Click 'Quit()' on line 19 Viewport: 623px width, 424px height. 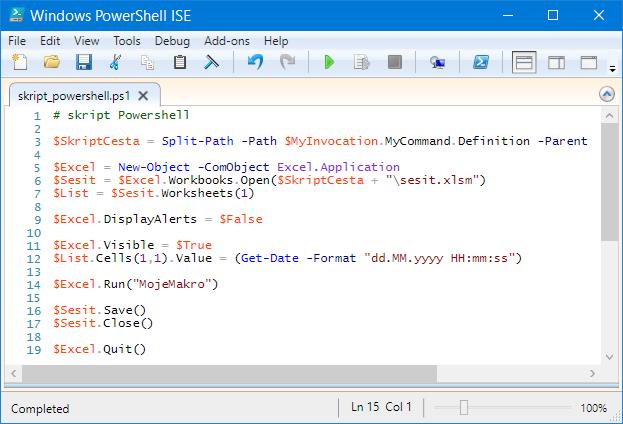coord(125,349)
